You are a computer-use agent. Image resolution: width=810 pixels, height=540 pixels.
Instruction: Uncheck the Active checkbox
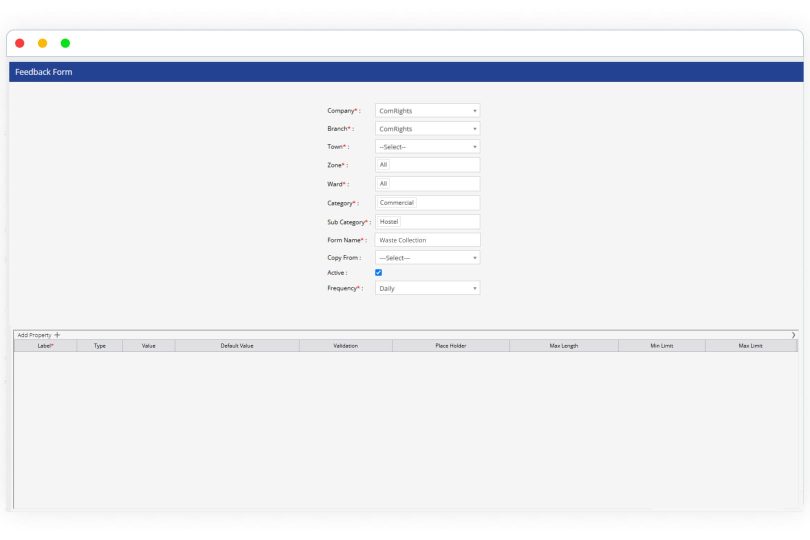[x=378, y=272]
